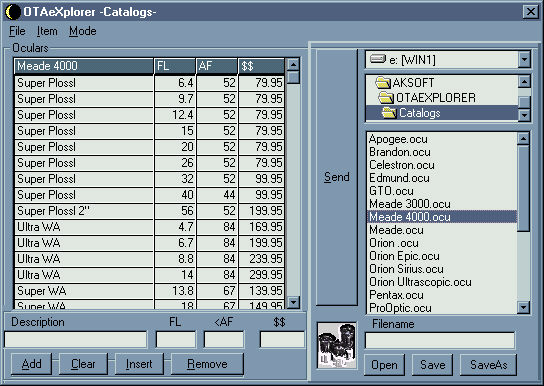Close the OTAeXplorer window

pos(531,12)
